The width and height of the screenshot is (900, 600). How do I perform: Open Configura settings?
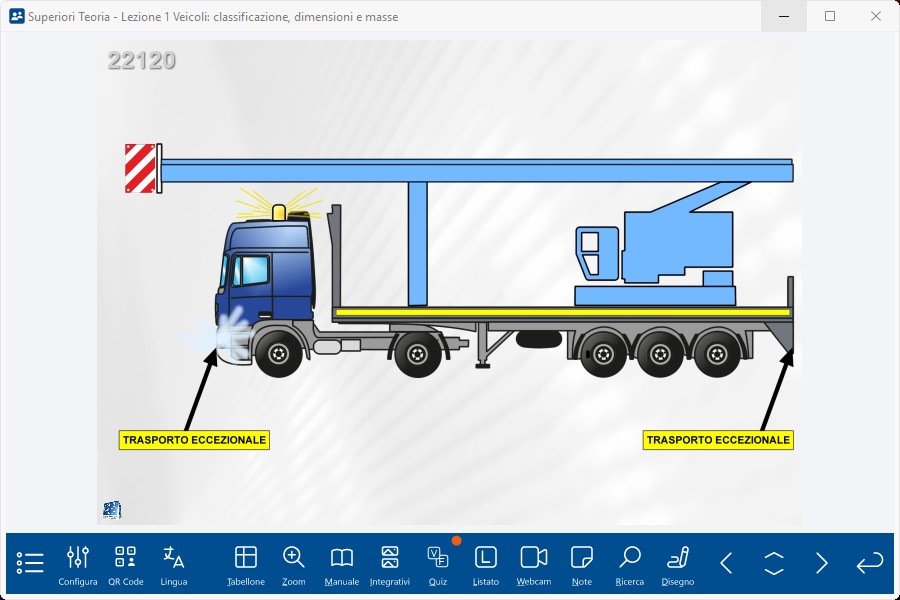pos(78,564)
